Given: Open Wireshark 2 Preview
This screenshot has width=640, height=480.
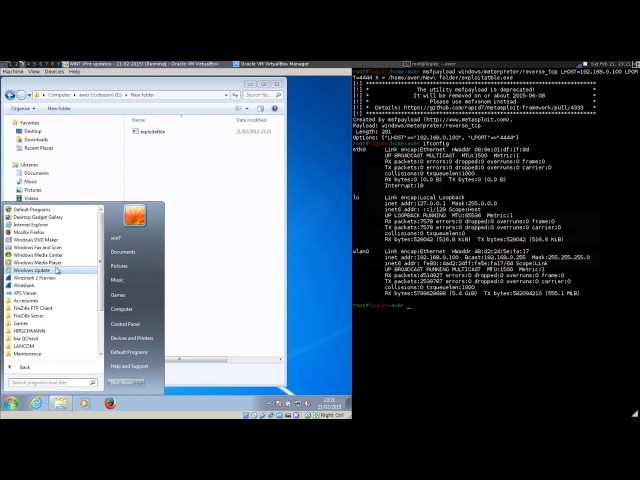Looking at the screenshot, I should click(x=34, y=278).
